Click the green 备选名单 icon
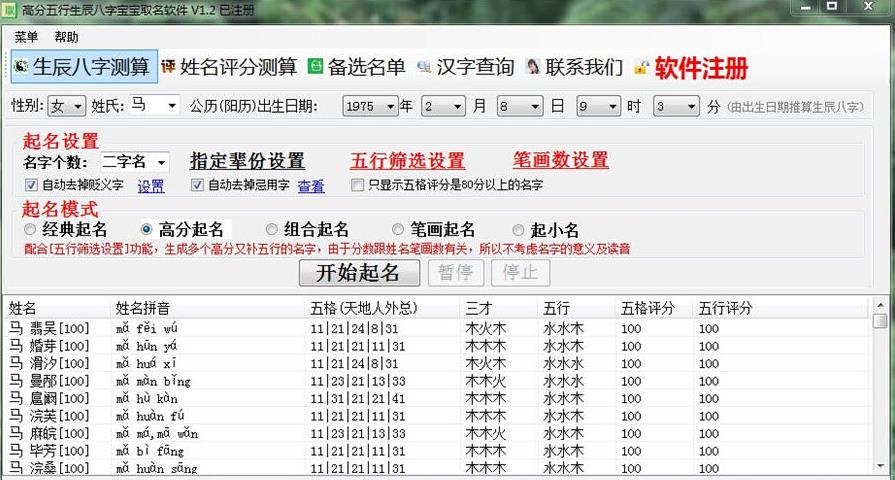Image resolution: width=895 pixels, height=480 pixels. [x=315, y=67]
